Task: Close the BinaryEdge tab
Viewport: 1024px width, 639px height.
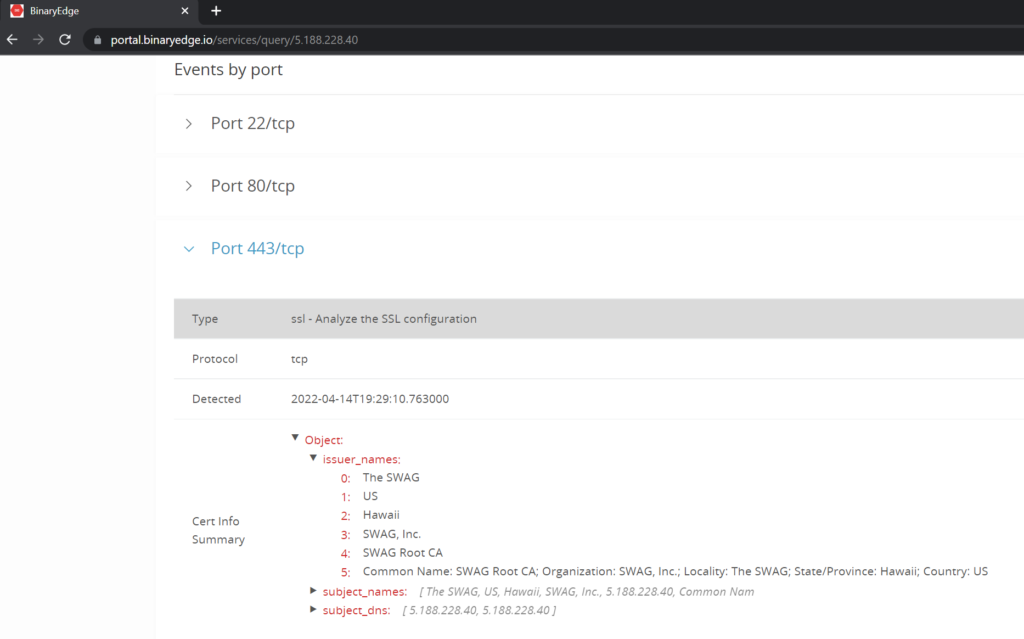Action: click(185, 11)
